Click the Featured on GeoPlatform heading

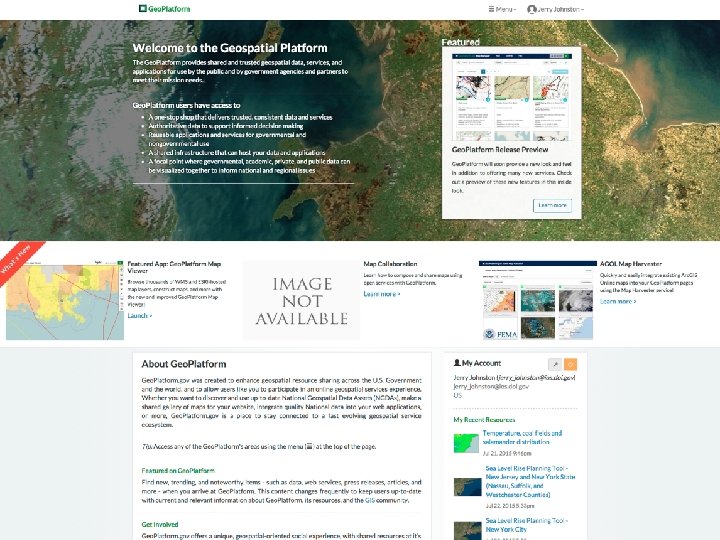pos(178,471)
